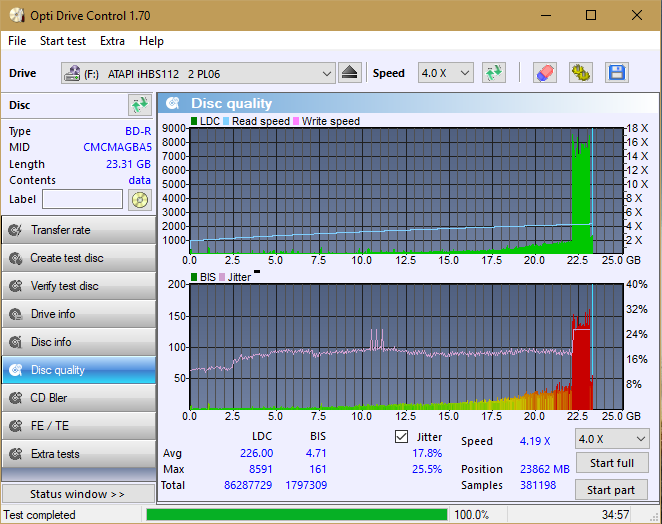662x524 pixels.
Task: Click the green test progress bar
Action: pos(296,515)
